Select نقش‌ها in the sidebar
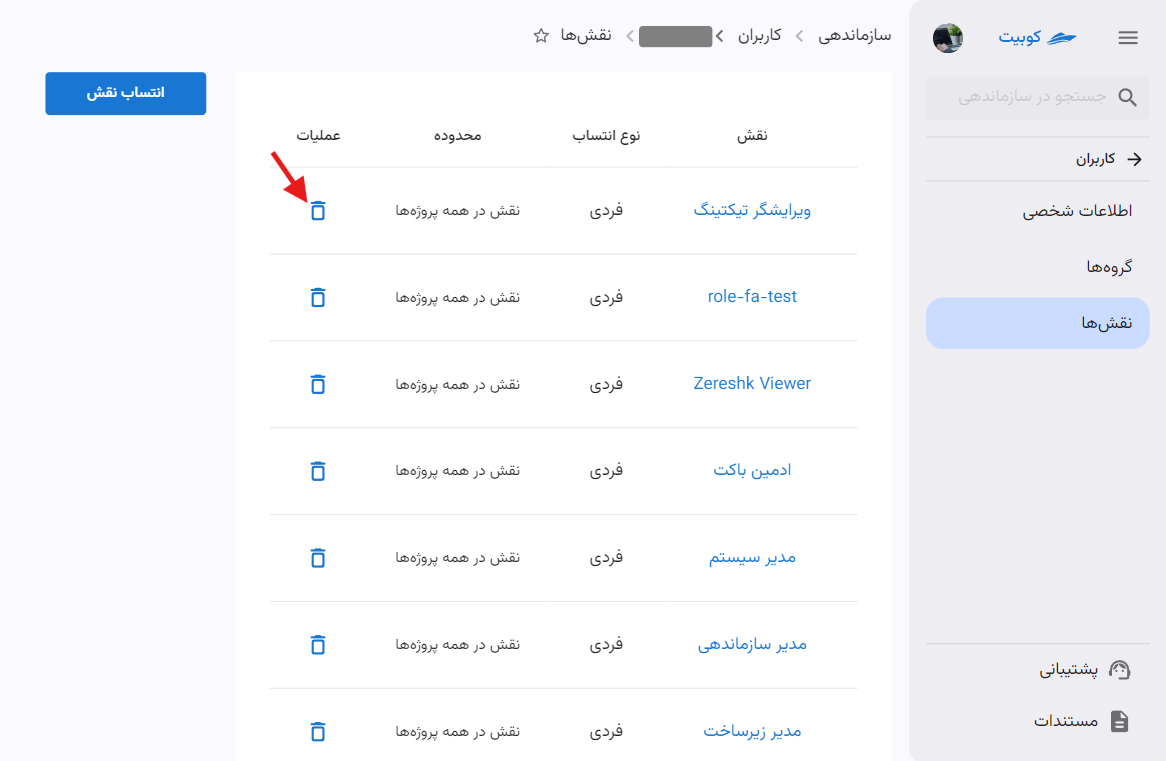The height and width of the screenshot is (761, 1166). pos(1037,323)
